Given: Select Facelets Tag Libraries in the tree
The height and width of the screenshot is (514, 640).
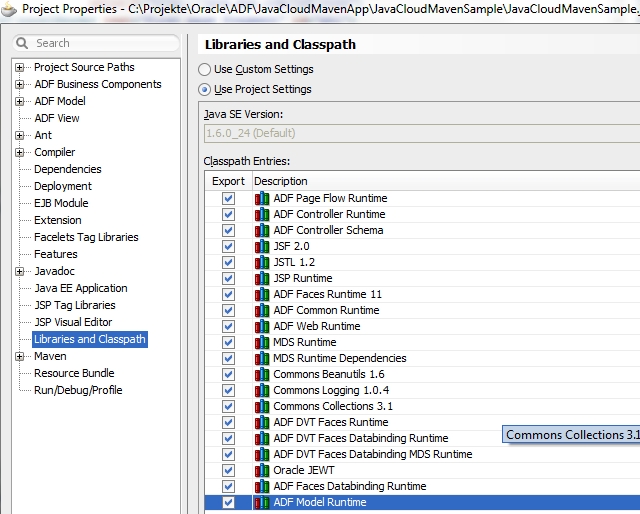Looking at the screenshot, I should coord(86,237).
